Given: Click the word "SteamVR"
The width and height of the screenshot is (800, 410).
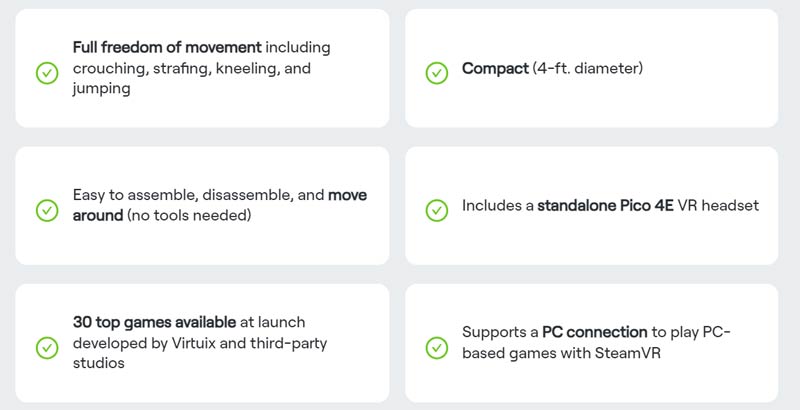Looking at the screenshot, I should coord(627,352).
